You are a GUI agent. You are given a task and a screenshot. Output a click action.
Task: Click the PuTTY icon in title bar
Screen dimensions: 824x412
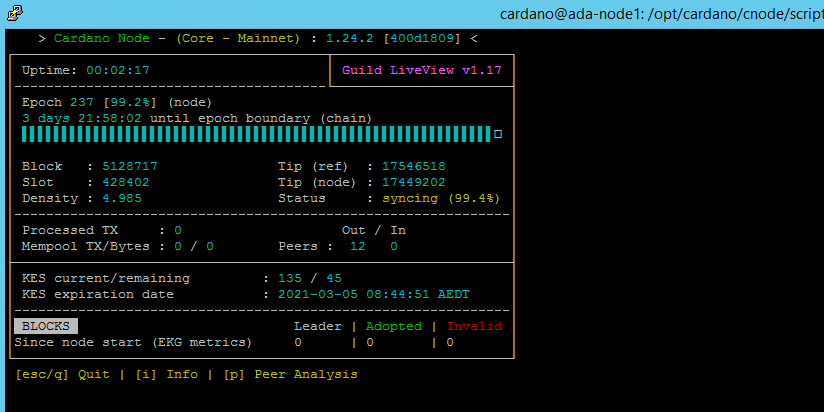point(15,14)
